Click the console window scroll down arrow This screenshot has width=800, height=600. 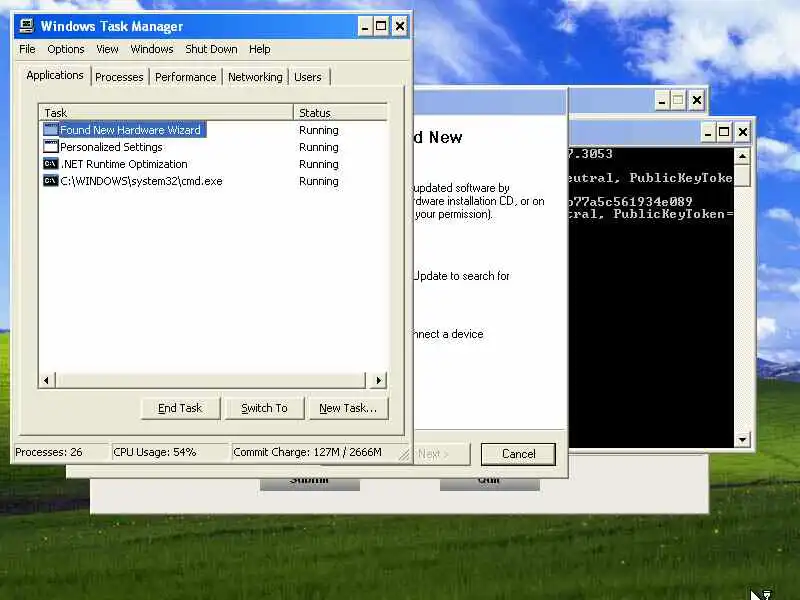coord(742,439)
